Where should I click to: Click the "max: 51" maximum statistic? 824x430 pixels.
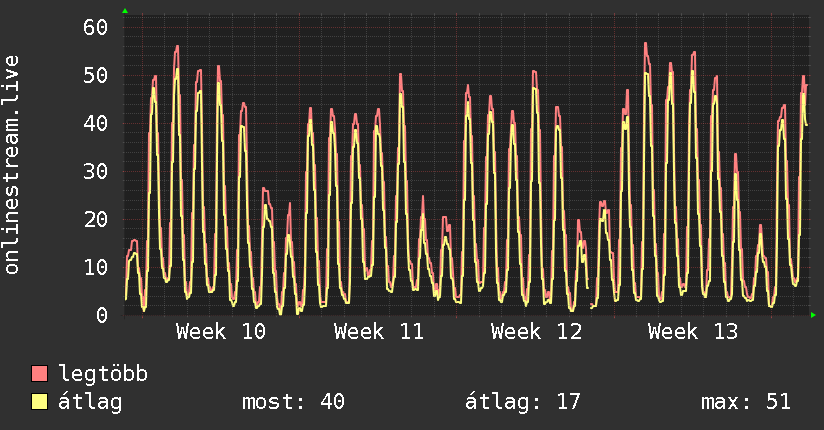pos(746,402)
